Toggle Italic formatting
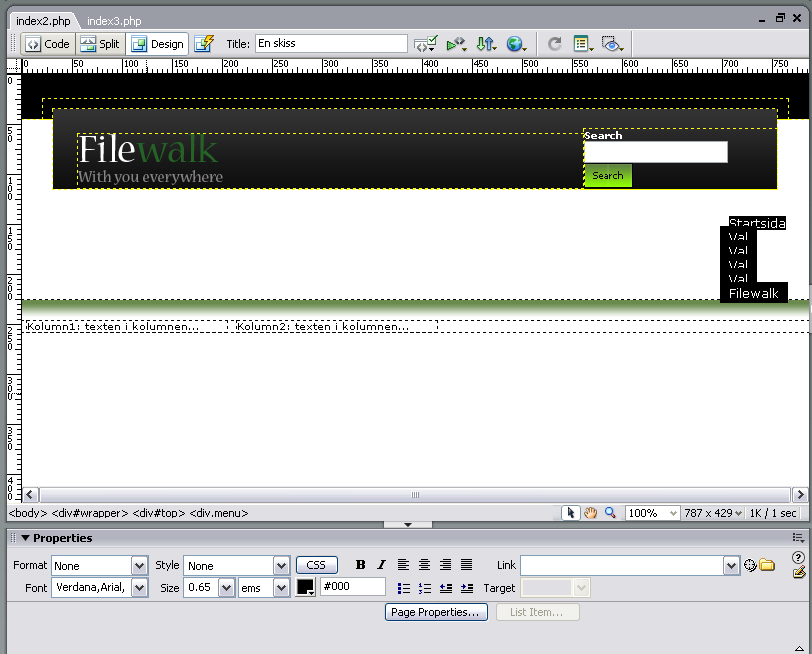Viewport: 812px width, 654px height. (x=382, y=565)
